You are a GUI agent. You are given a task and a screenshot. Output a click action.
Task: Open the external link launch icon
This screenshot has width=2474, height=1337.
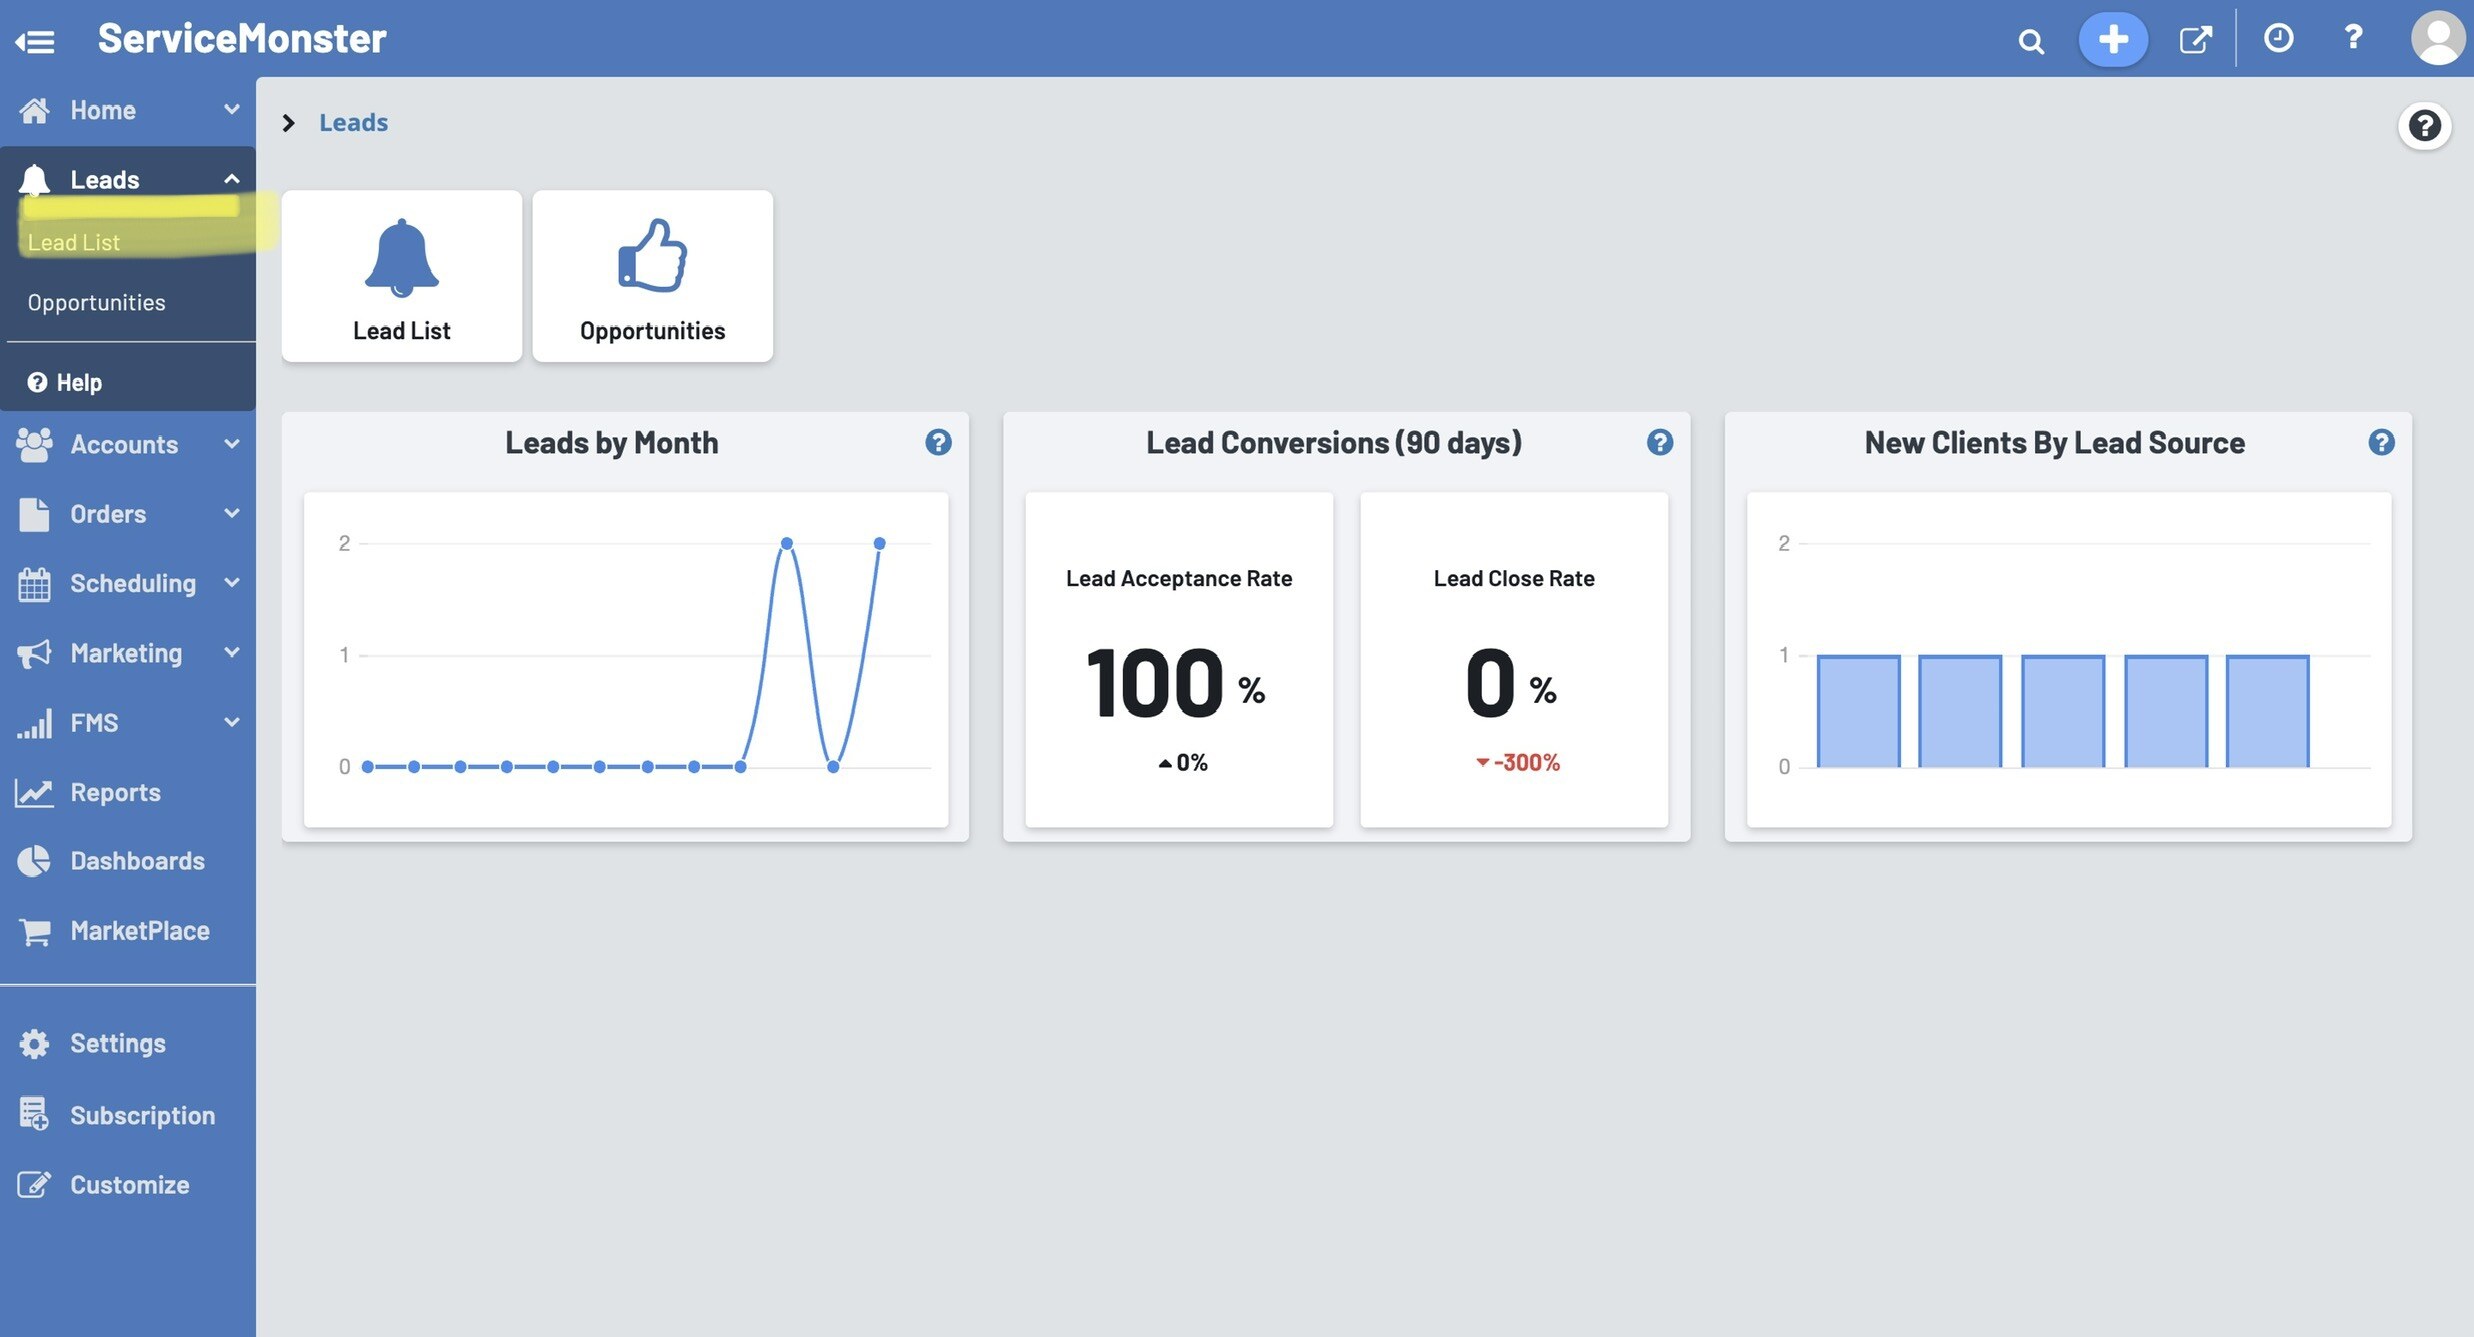[2195, 40]
